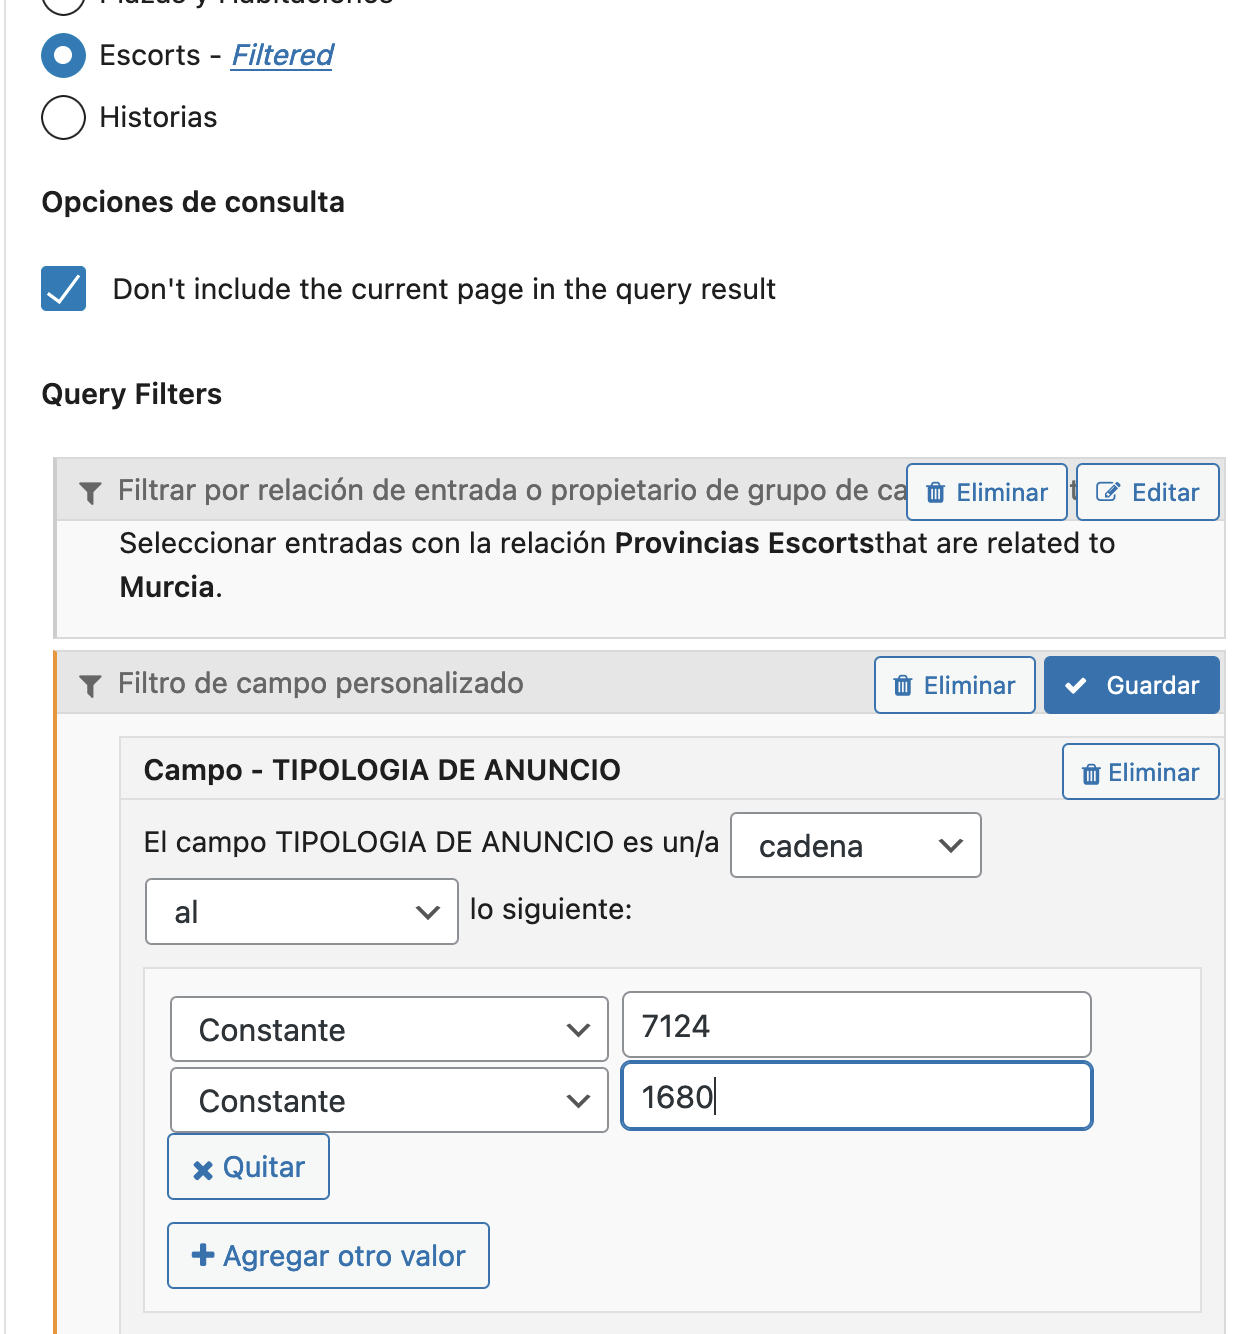Click the plus icon on Agregar otro valor
This screenshot has width=1244, height=1334.
coord(203,1255)
